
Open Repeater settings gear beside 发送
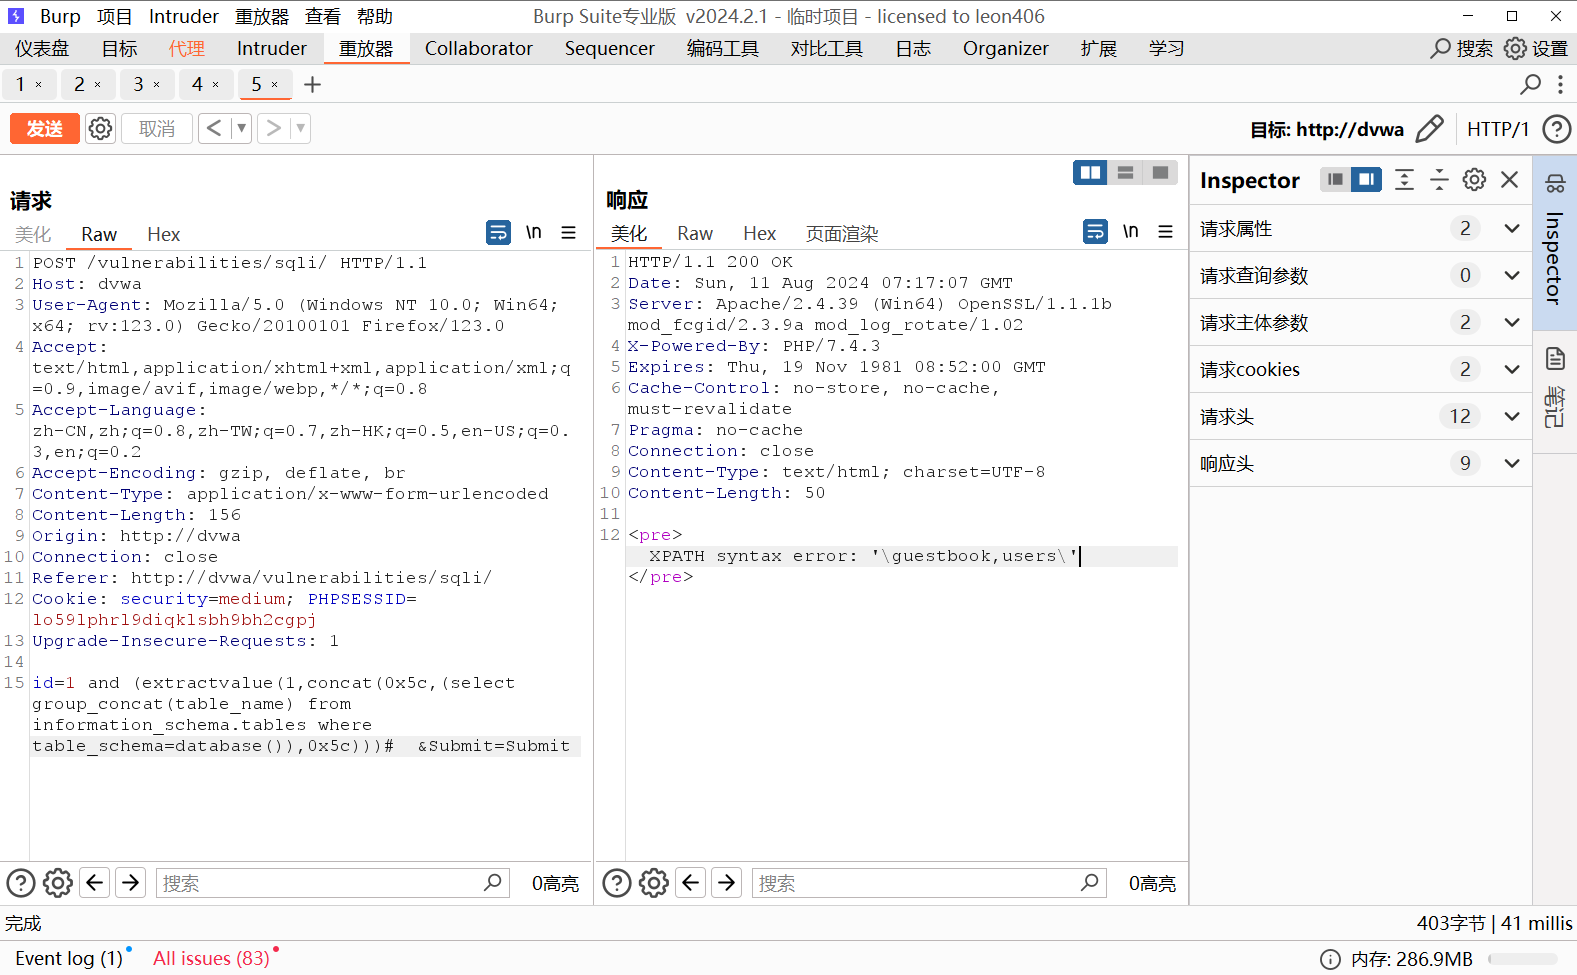pos(100,128)
